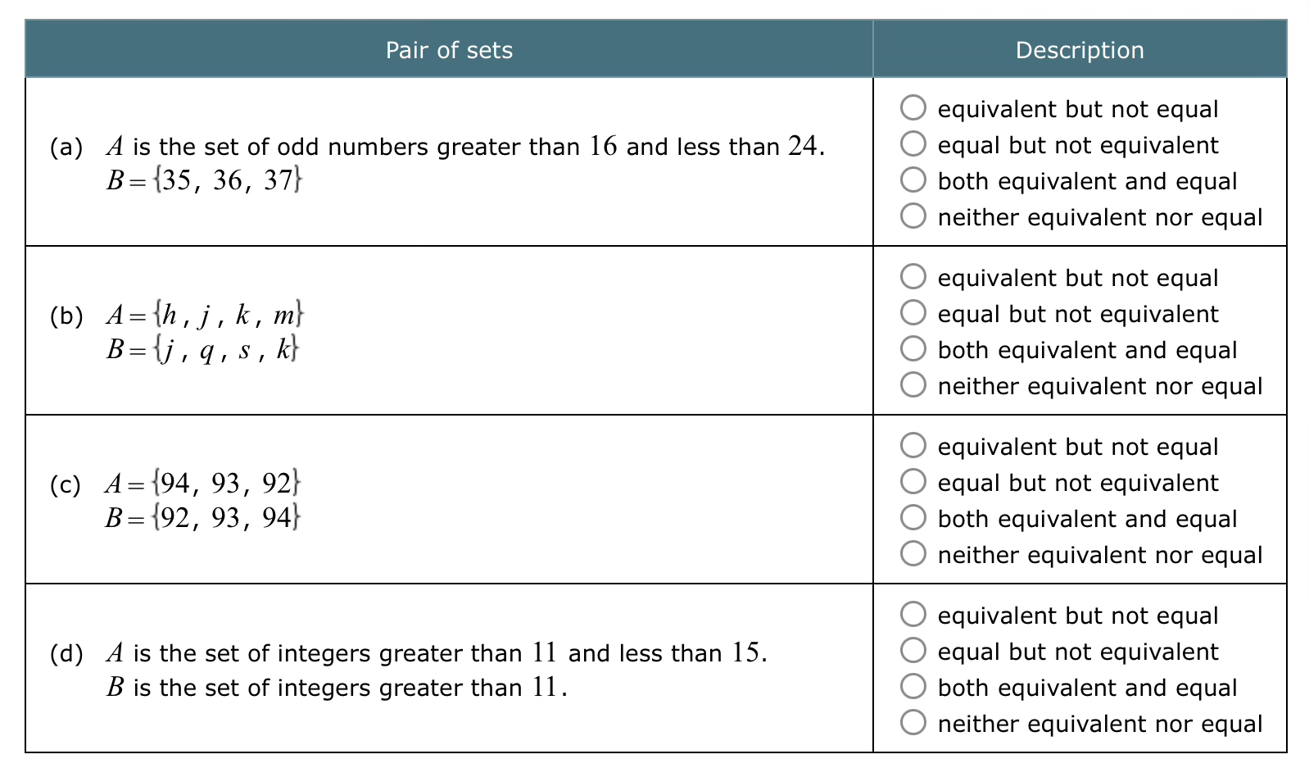1309x768 pixels.
Task: Mark pair (a) as 'neither equivalent nor equal'
Action: (x=913, y=216)
